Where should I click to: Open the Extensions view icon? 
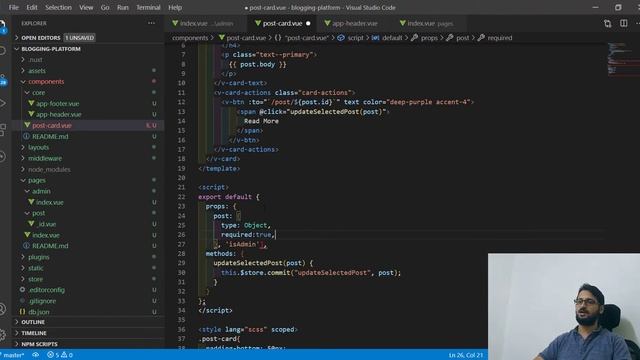pos(2,130)
